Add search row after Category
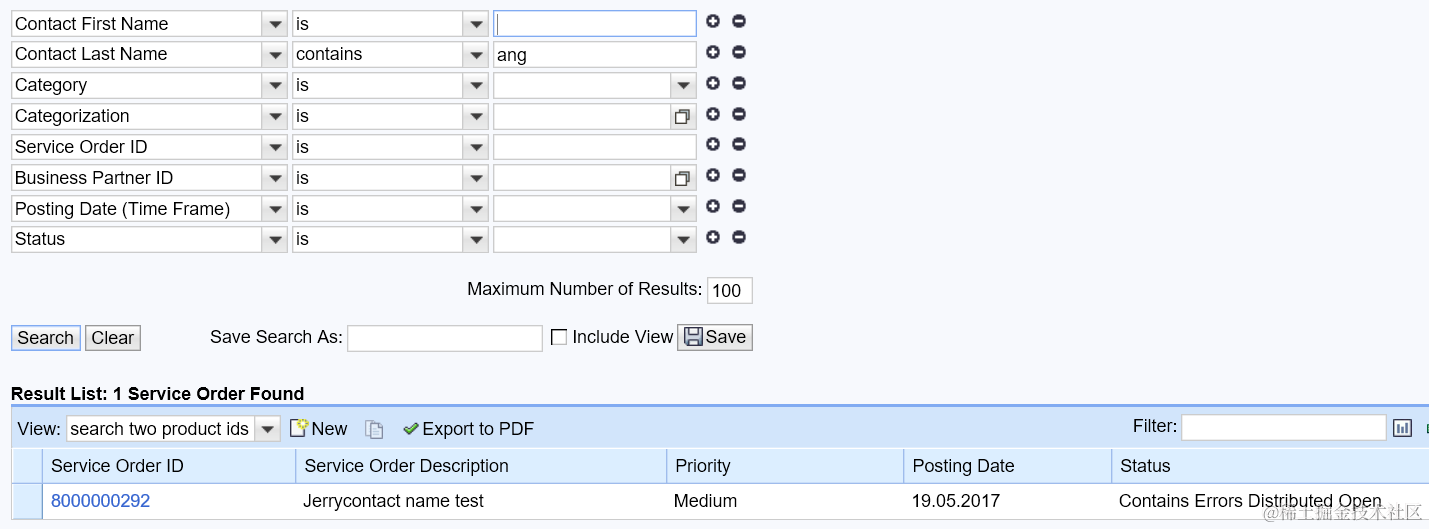The height and width of the screenshot is (529, 1429). click(713, 83)
